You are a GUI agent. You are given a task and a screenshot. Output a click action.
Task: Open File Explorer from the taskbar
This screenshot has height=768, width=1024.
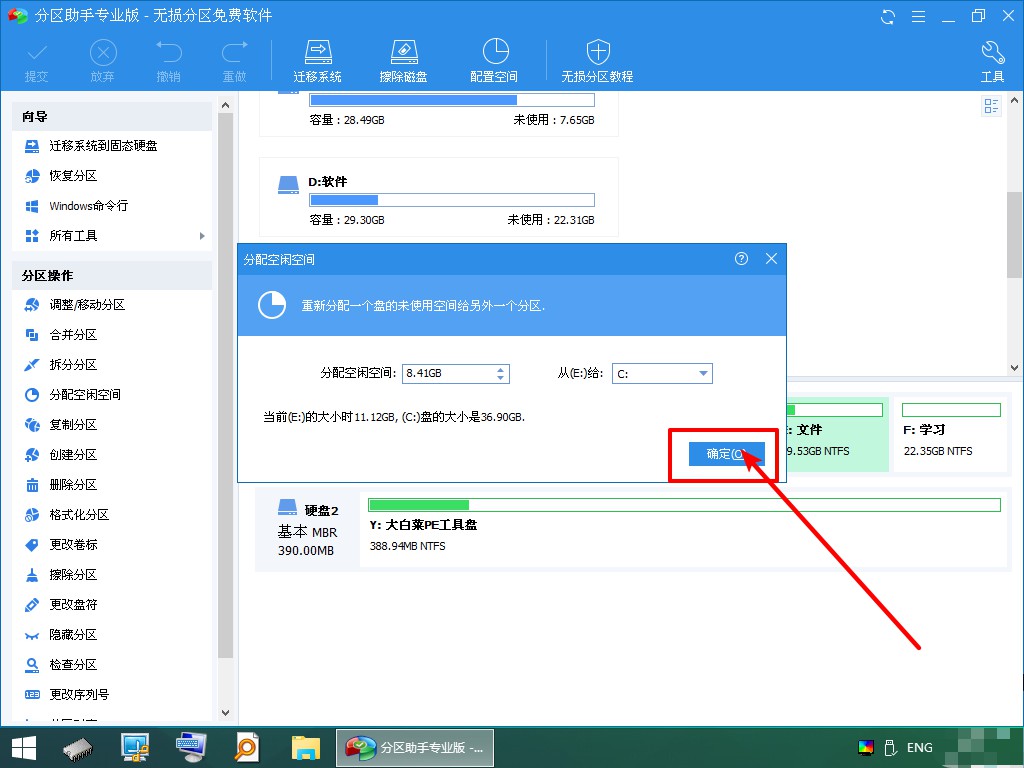pyautogui.click(x=305, y=748)
